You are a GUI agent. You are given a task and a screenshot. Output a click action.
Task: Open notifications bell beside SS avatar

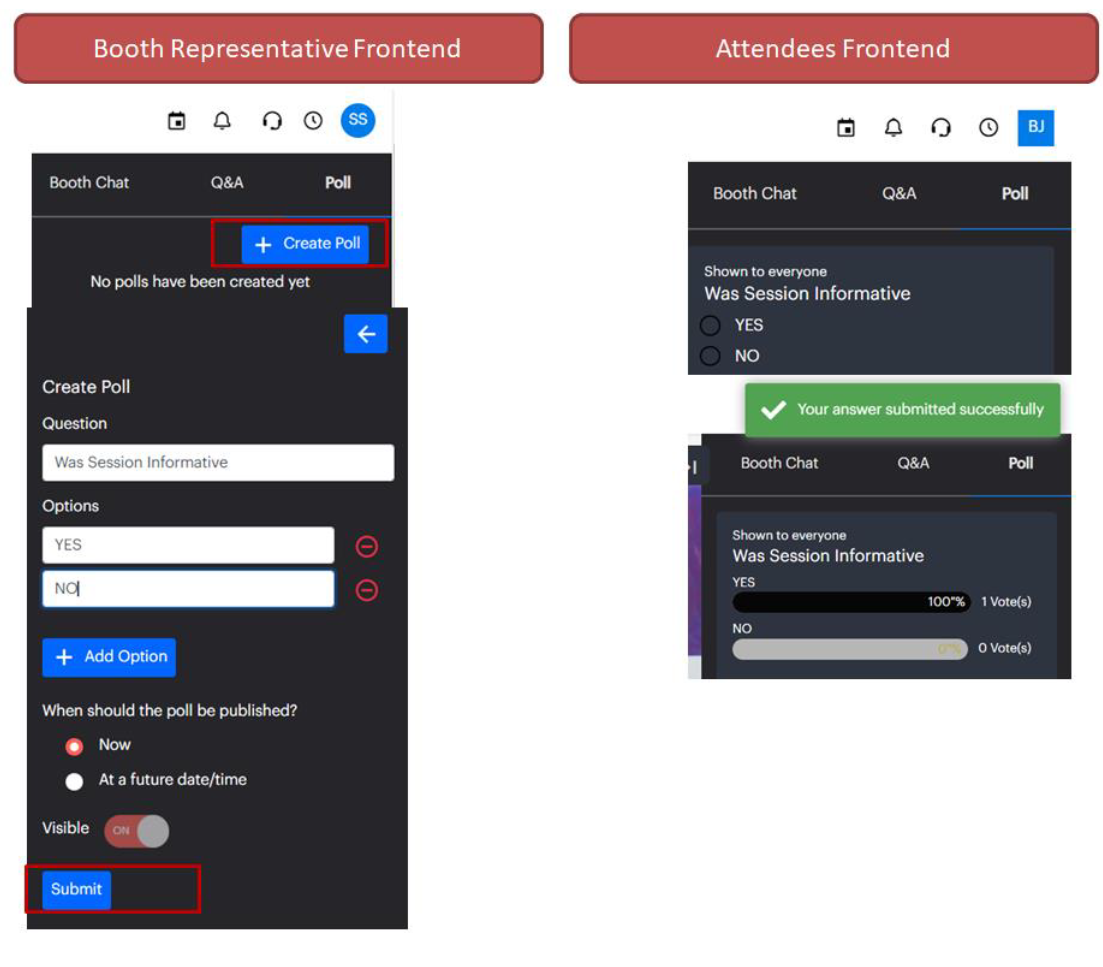pyautogui.click(x=222, y=121)
